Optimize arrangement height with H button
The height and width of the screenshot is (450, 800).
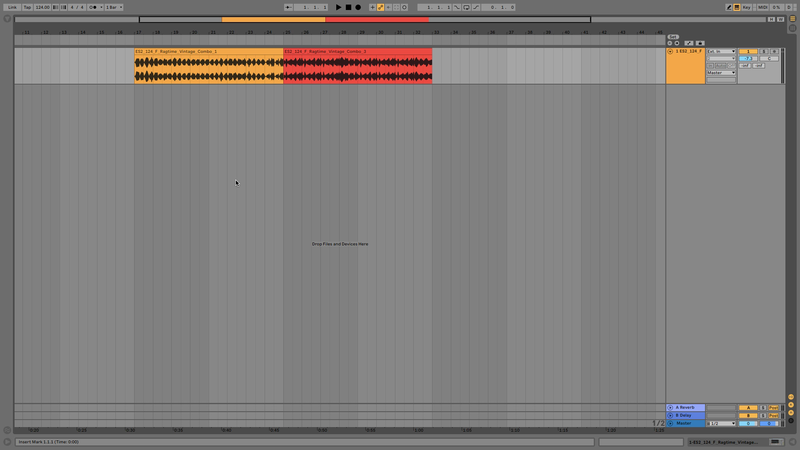point(771,19)
